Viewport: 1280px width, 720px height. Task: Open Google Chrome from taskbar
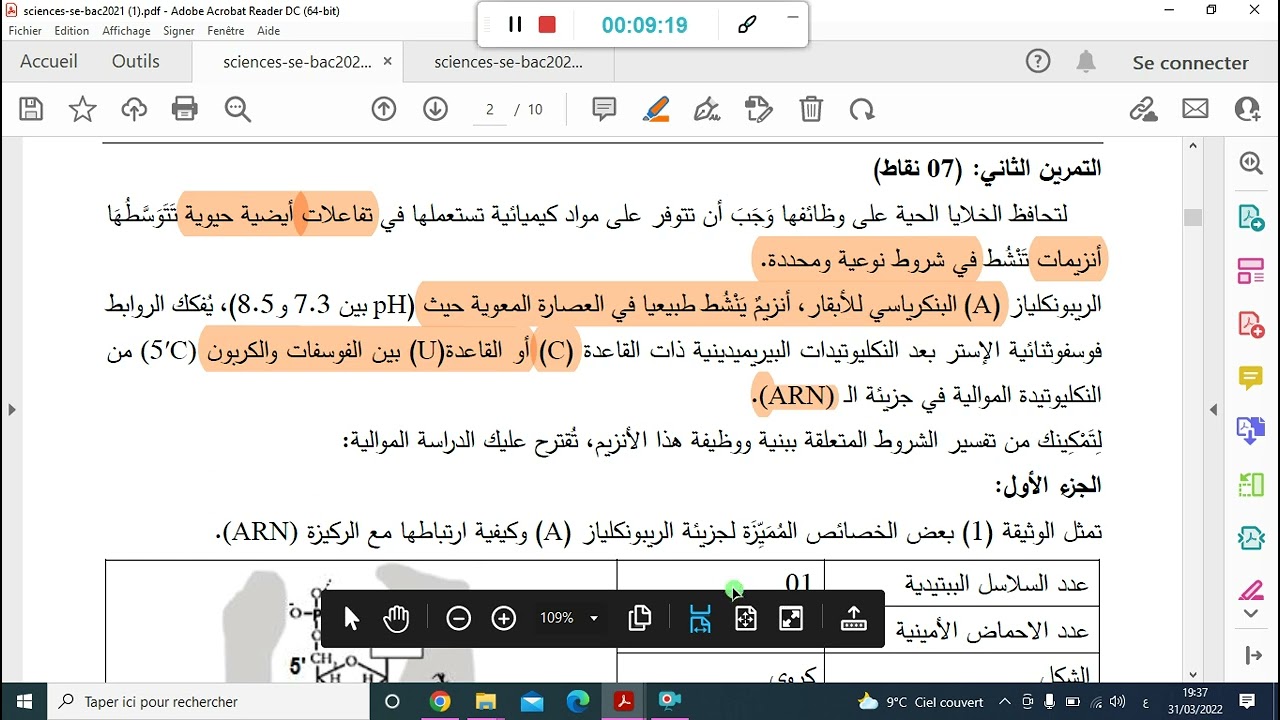click(x=439, y=701)
